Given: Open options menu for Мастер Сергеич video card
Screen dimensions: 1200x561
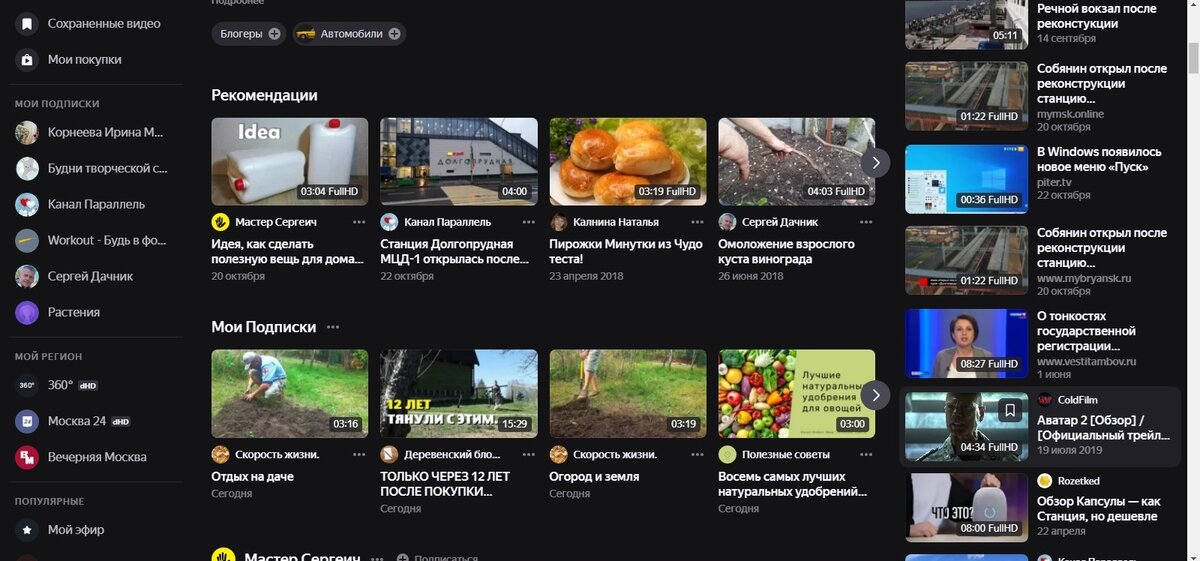Looking at the screenshot, I should 359,222.
